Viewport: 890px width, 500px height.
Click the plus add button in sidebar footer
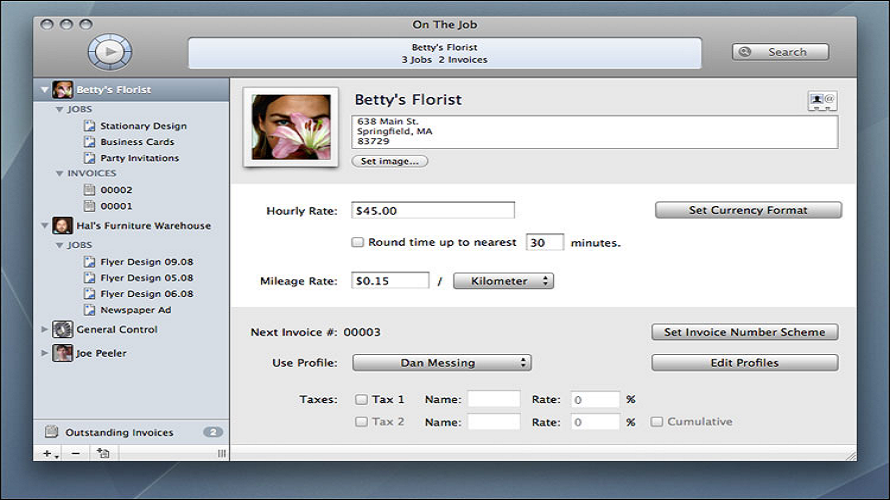(x=50, y=453)
